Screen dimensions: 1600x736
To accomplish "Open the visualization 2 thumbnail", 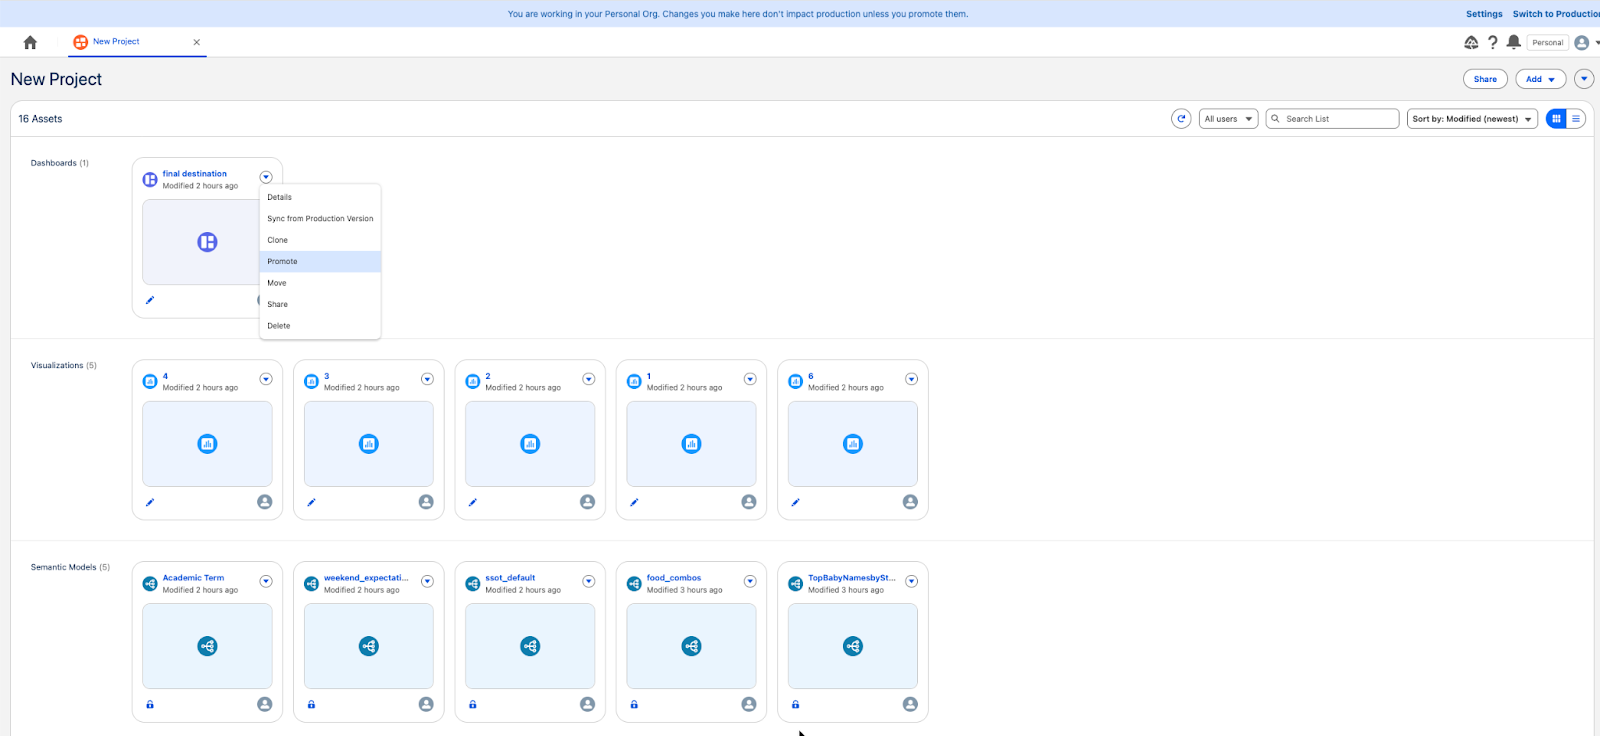I will tap(530, 444).
